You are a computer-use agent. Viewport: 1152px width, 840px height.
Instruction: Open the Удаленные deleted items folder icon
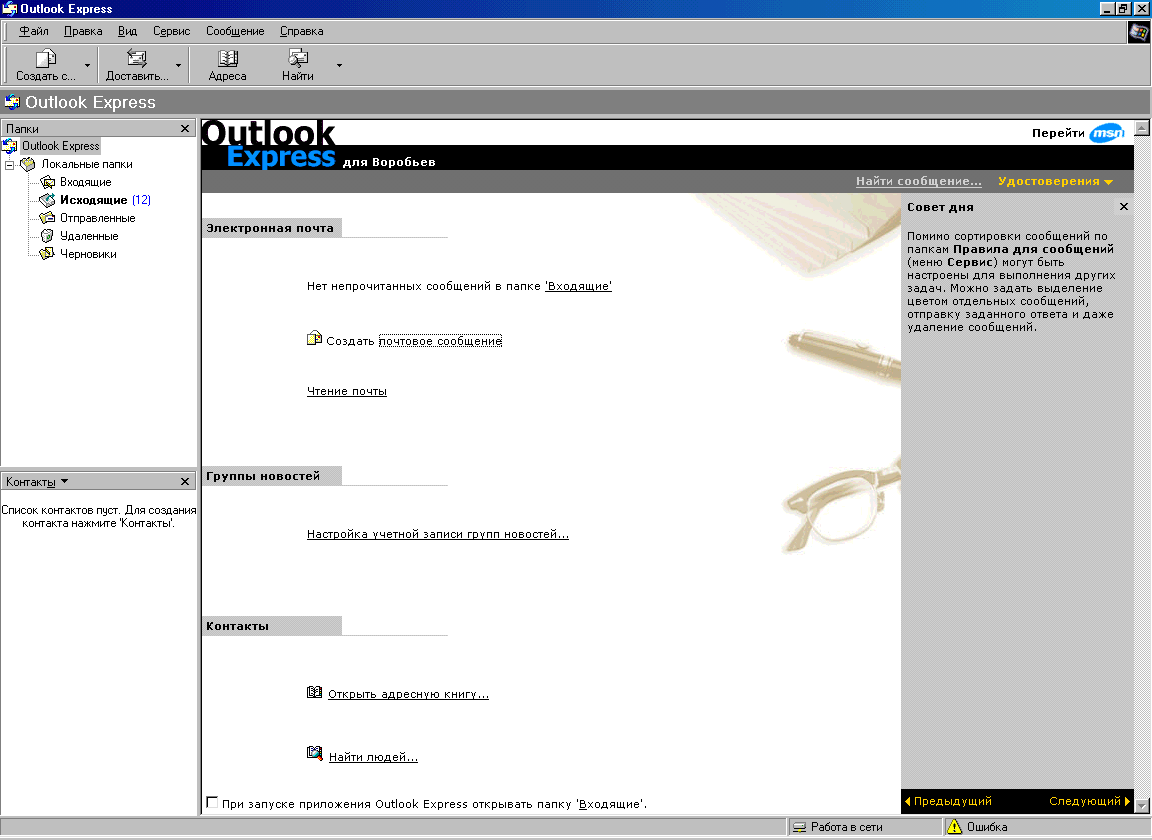click(47, 236)
